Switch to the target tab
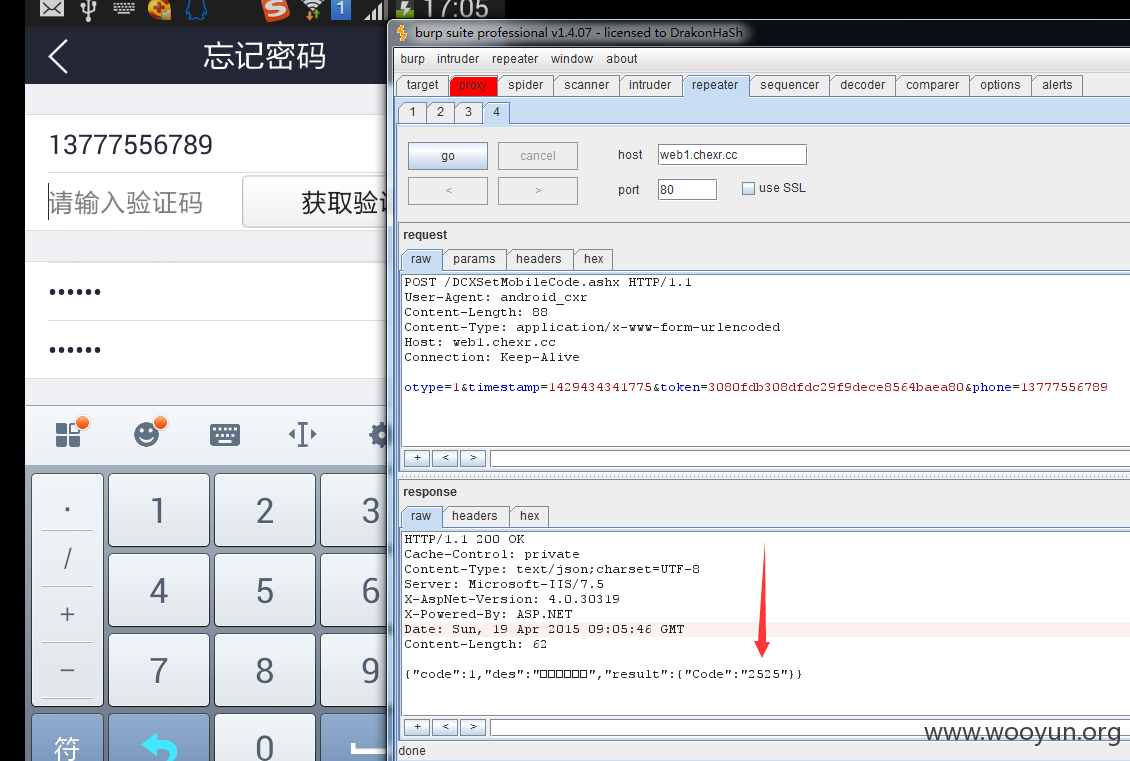This screenshot has width=1130, height=761. pos(422,85)
